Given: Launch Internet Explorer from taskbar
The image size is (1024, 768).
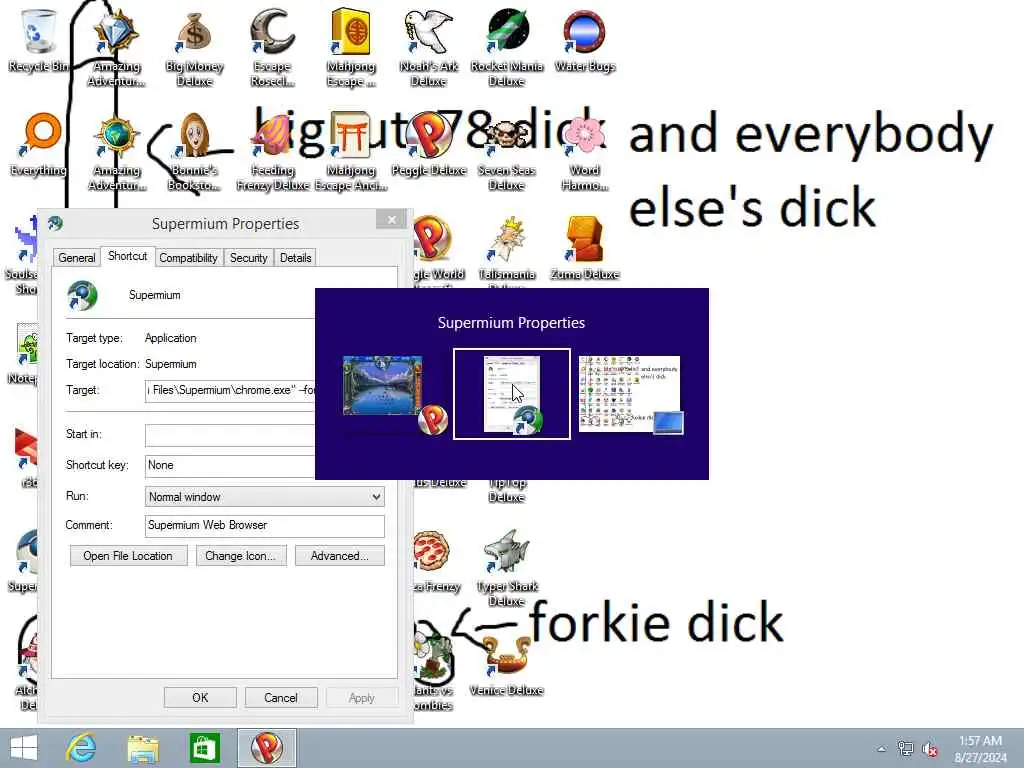Looking at the screenshot, I should pos(81,748).
